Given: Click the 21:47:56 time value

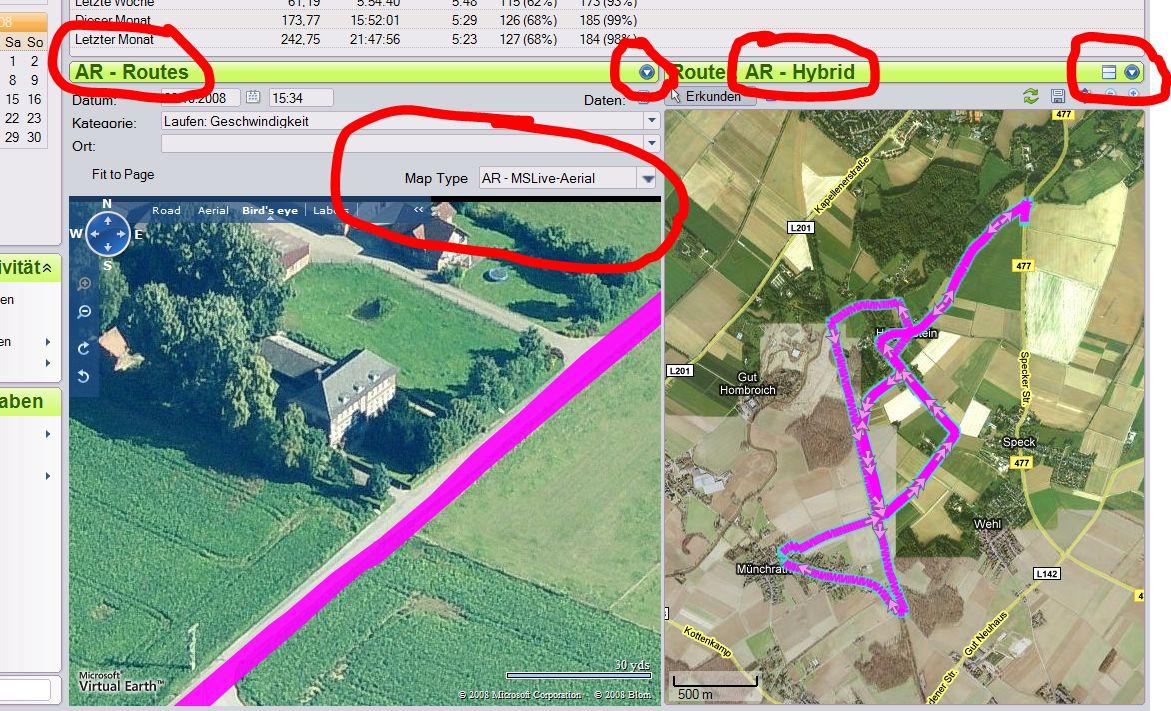Looking at the screenshot, I should pyautogui.click(x=375, y=40).
